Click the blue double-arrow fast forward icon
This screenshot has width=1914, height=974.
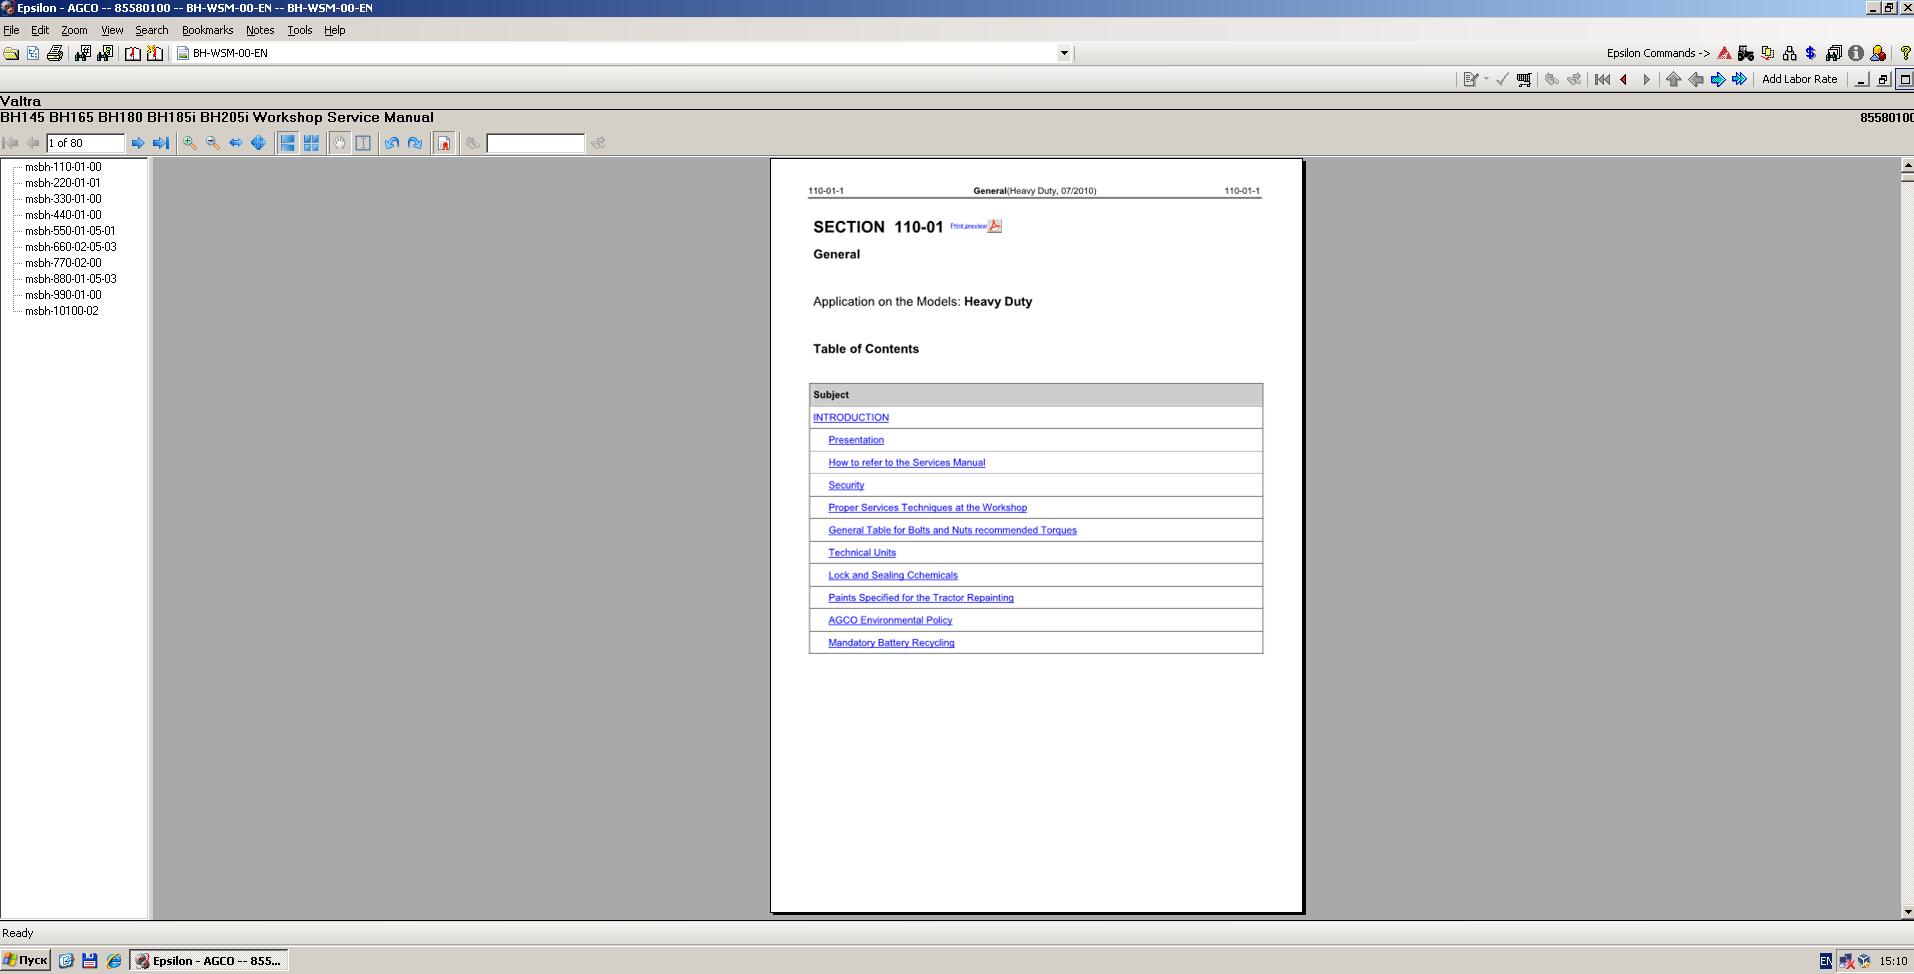click(1740, 79)
